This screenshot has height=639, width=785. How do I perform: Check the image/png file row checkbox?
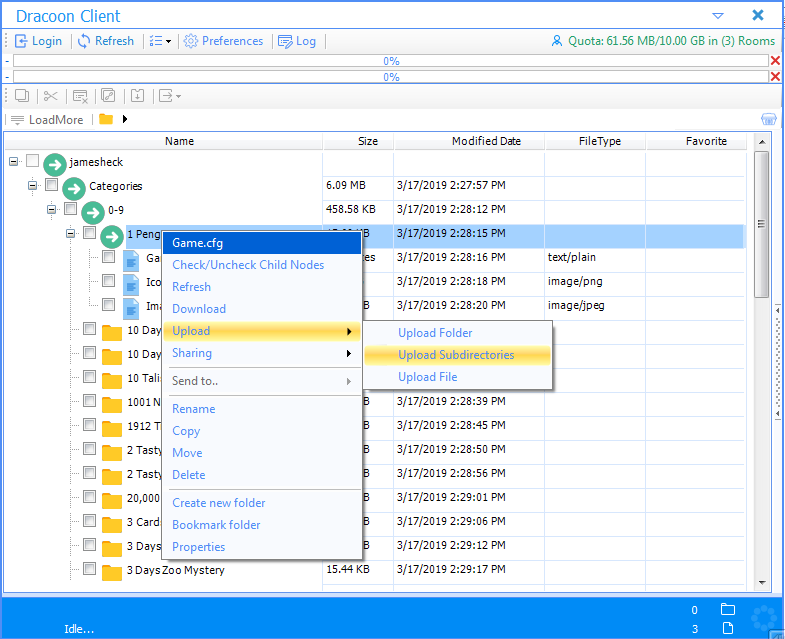[109, 280]
